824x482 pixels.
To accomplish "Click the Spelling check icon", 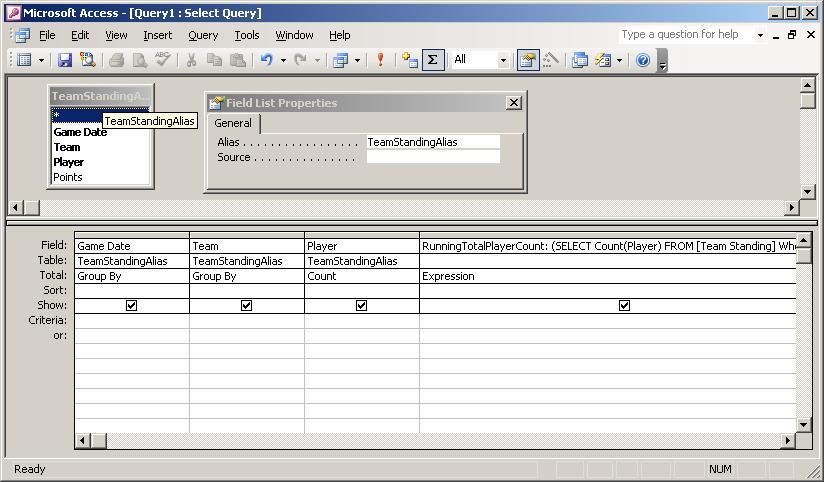I will click(162, 60).
